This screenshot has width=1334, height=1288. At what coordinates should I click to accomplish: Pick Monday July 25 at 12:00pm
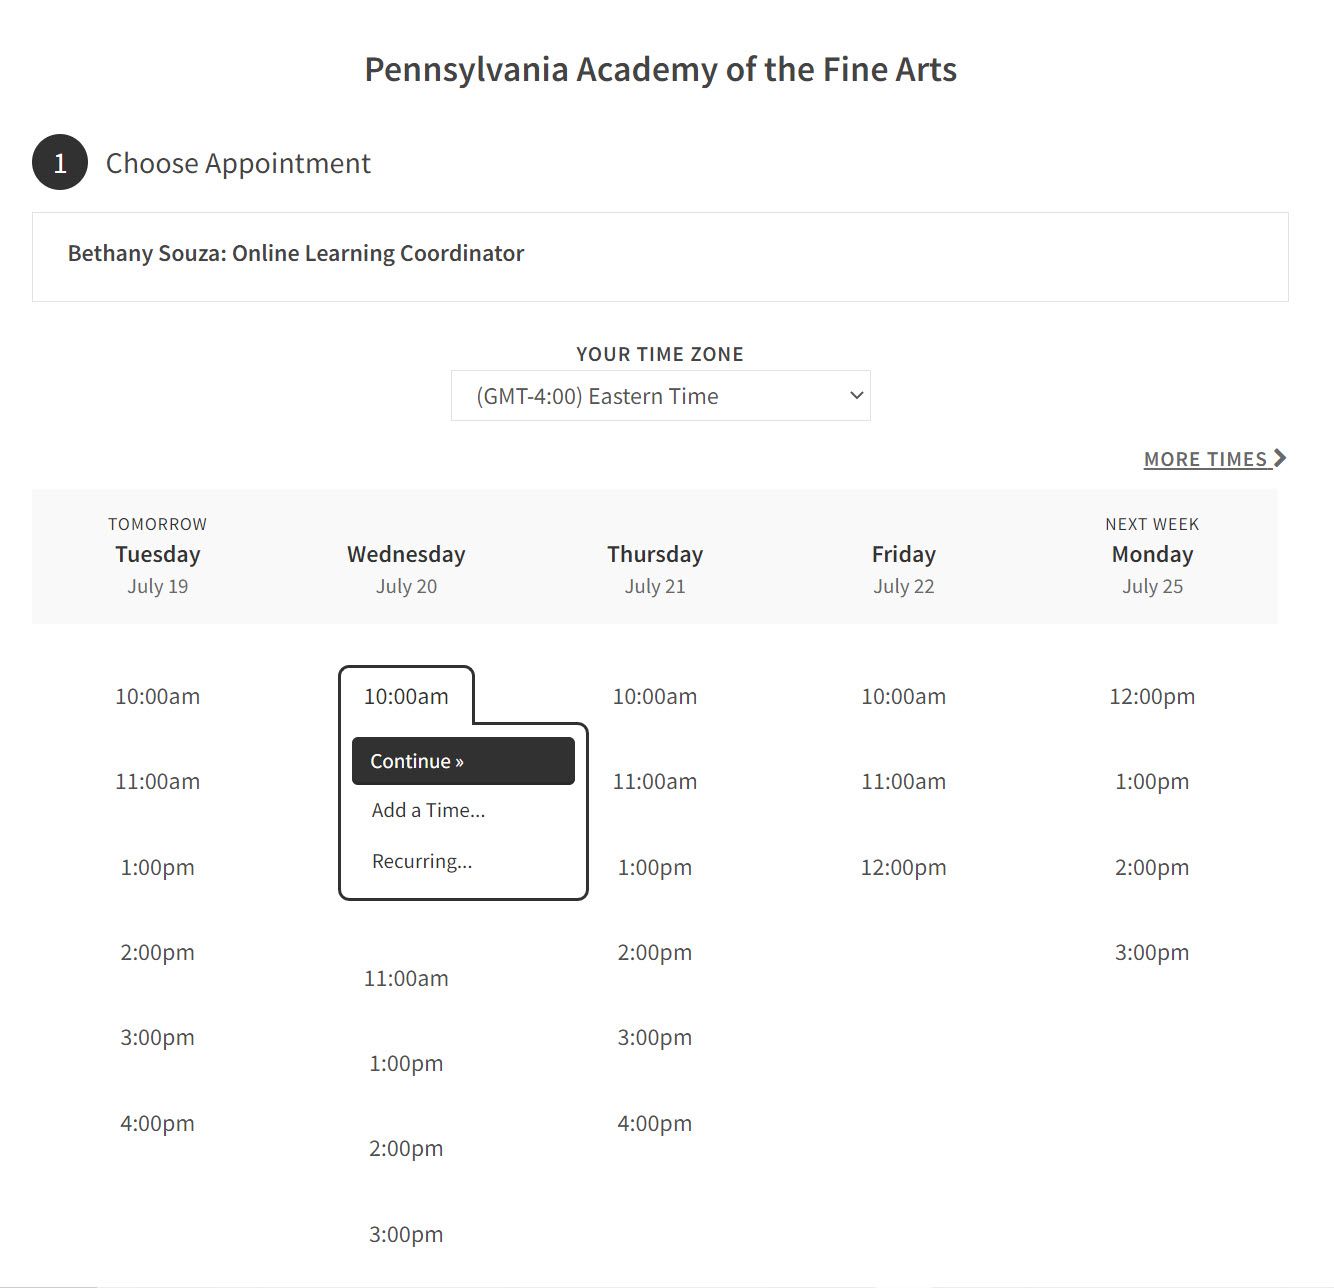(x=1151, y=697)
